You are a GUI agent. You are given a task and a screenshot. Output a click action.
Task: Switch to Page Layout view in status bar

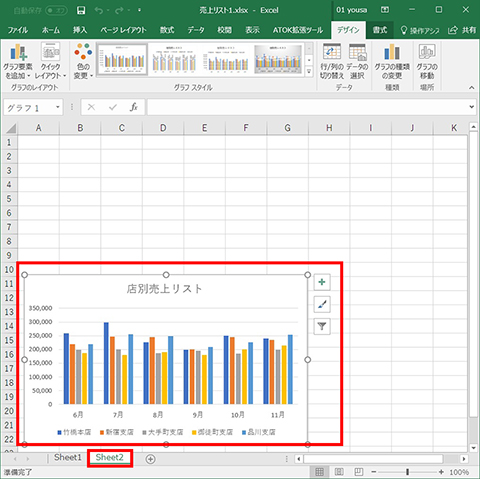tap(339, 472)
